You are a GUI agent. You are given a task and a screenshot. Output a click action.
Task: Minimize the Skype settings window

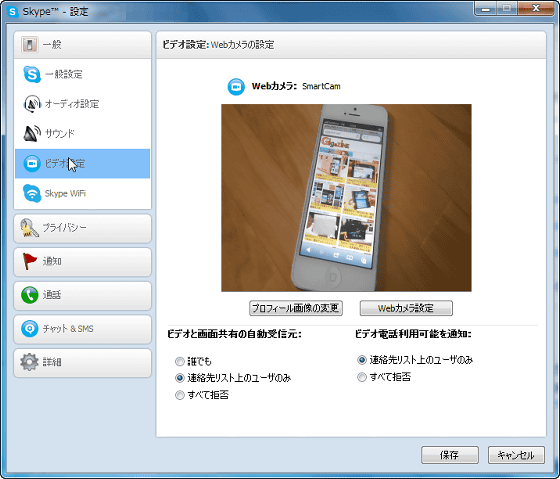pos(486,9)
